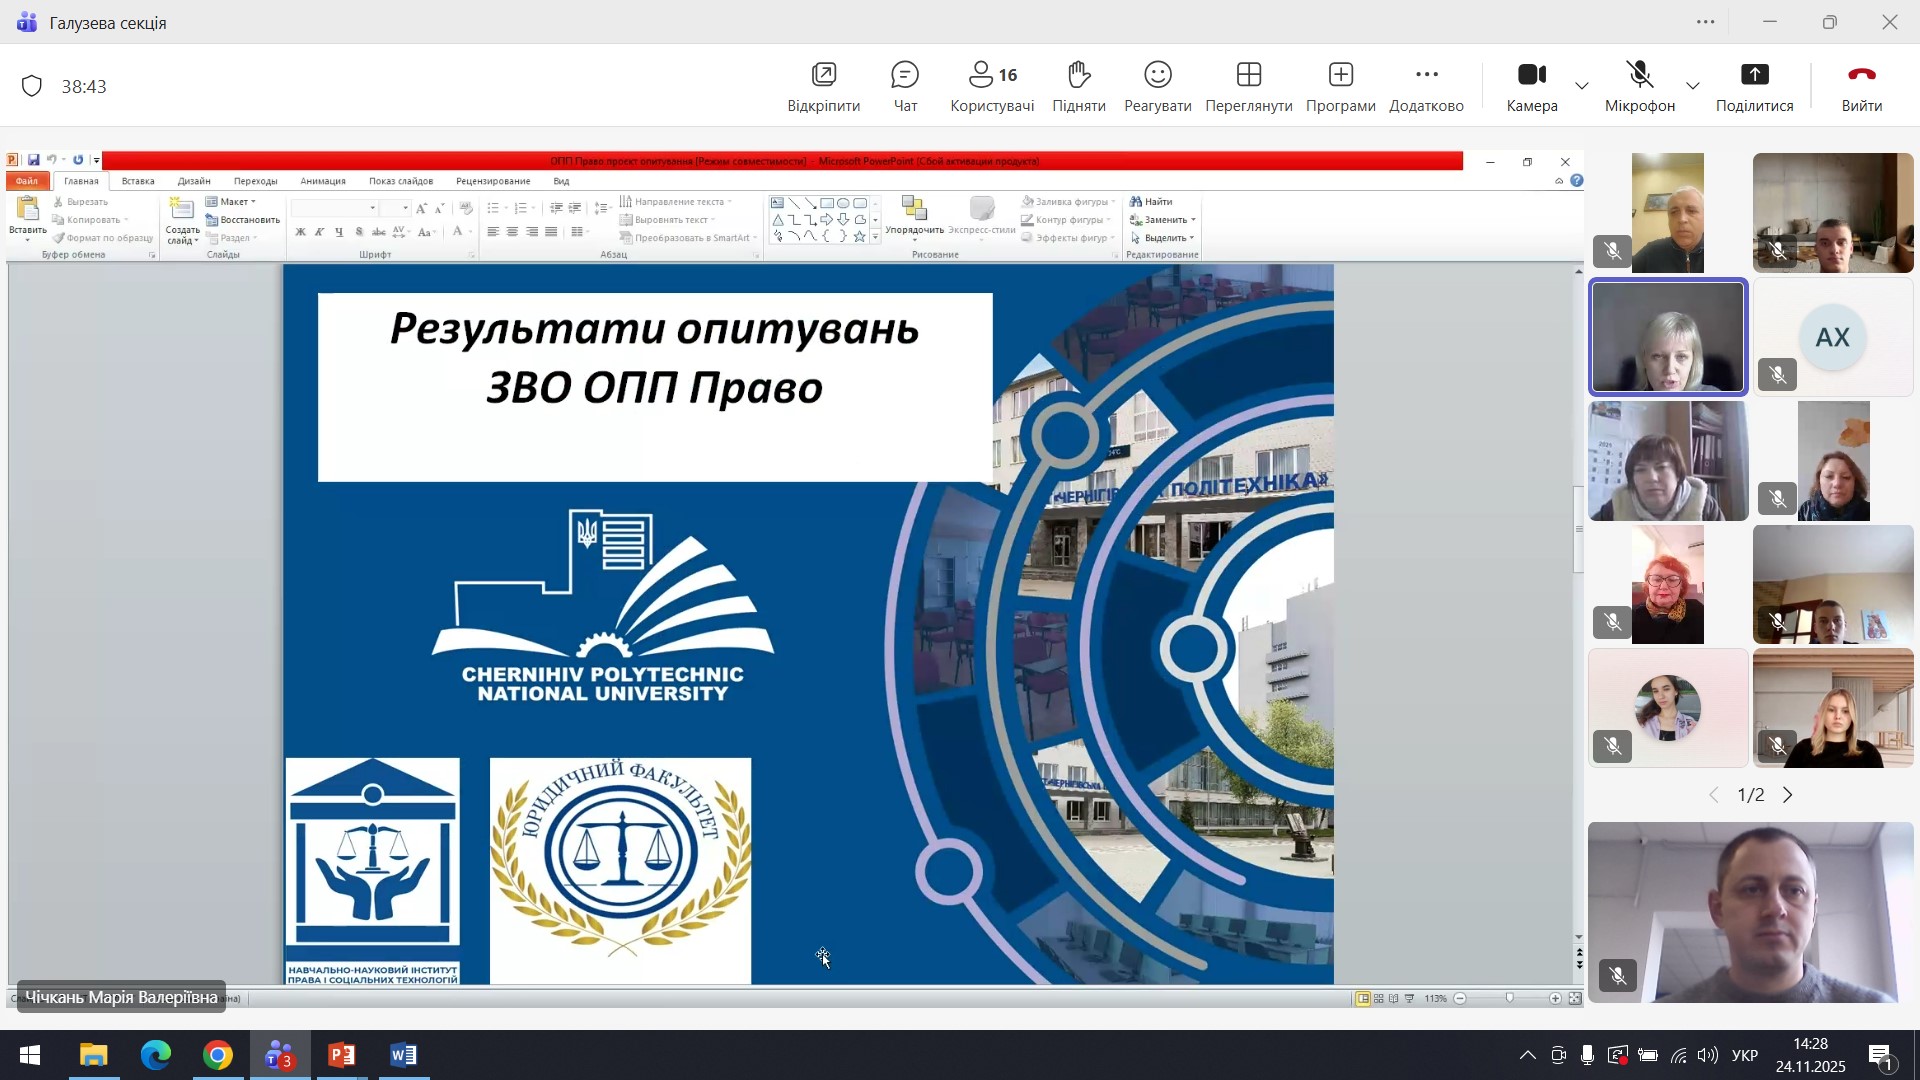Toggle the Камера on or off
Image resolution: width=1920 pixels, height=1080 pixels.
click(x=1531, y=86)
